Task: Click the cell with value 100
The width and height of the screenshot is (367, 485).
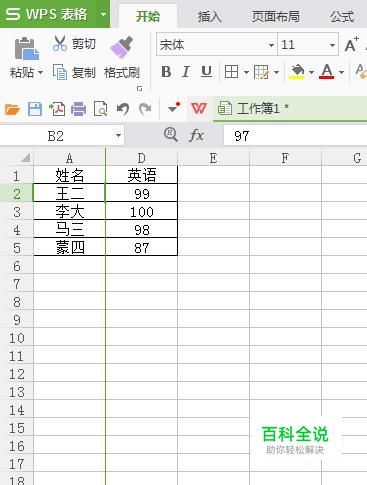Action: [x=142, y=211]
